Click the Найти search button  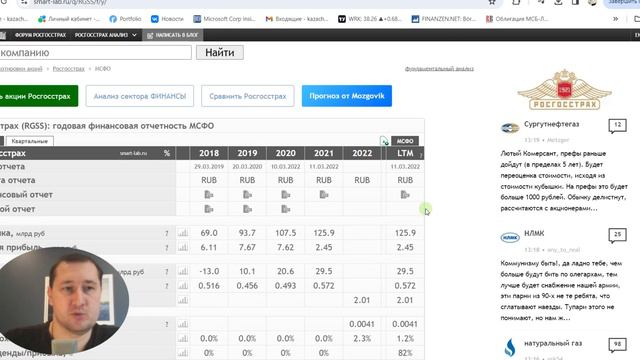[x=220, y=52]
